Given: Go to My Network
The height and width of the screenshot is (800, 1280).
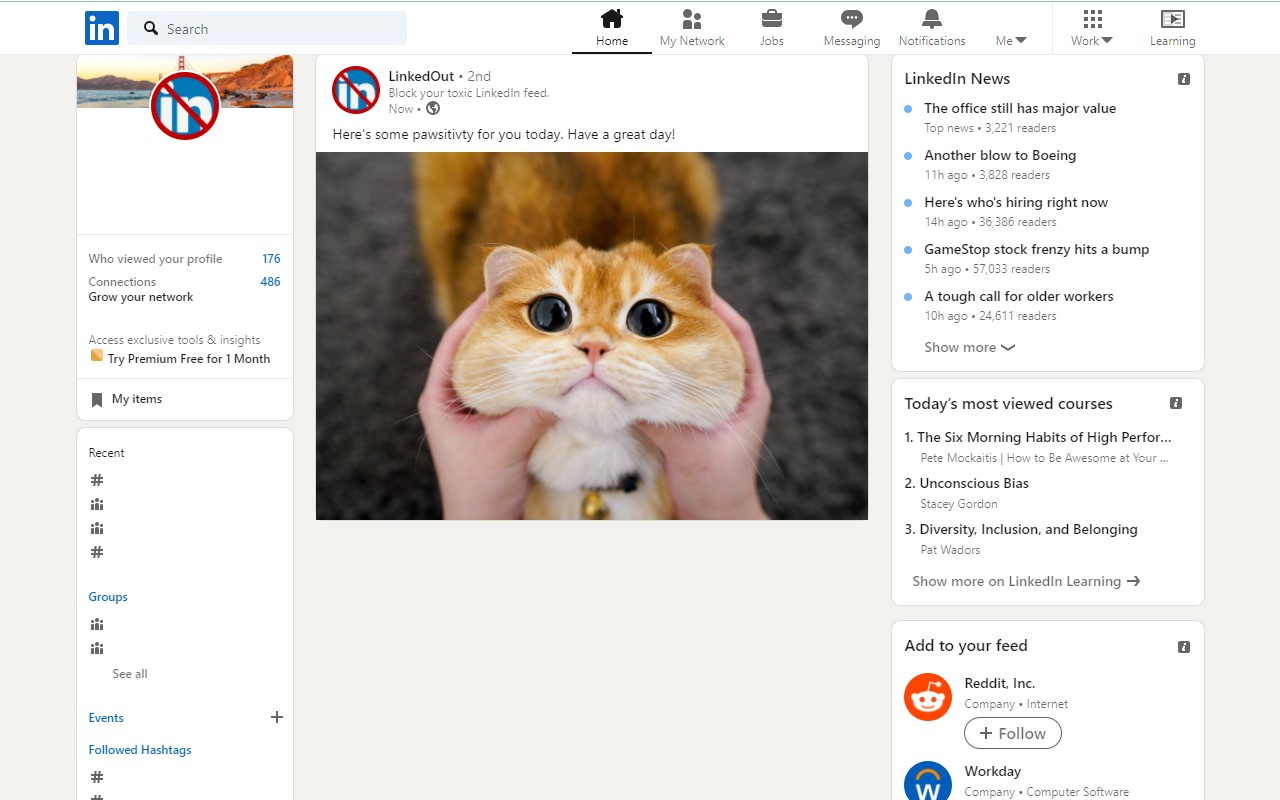Looking at the screenshot, I should (x=692, y=28).
